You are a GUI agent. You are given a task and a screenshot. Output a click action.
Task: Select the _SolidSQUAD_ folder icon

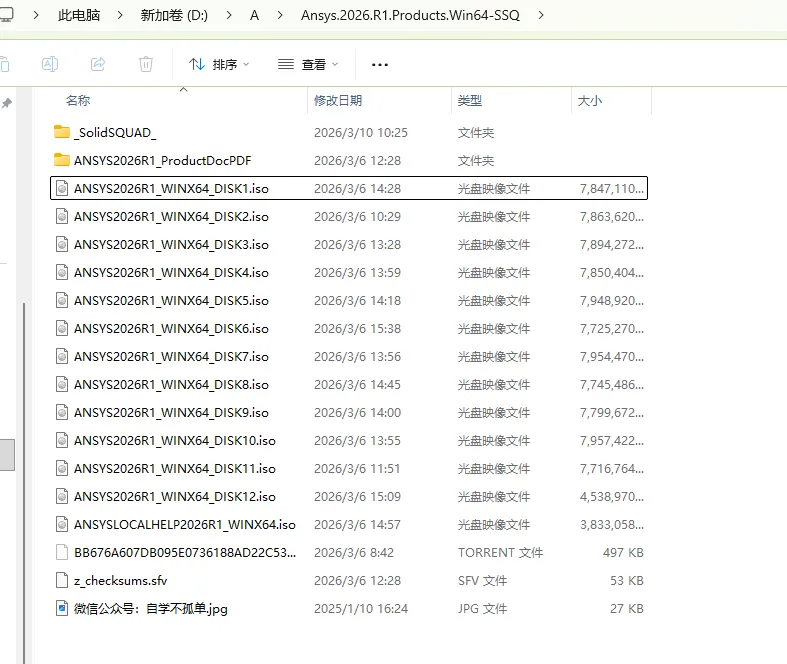[62, 132]
